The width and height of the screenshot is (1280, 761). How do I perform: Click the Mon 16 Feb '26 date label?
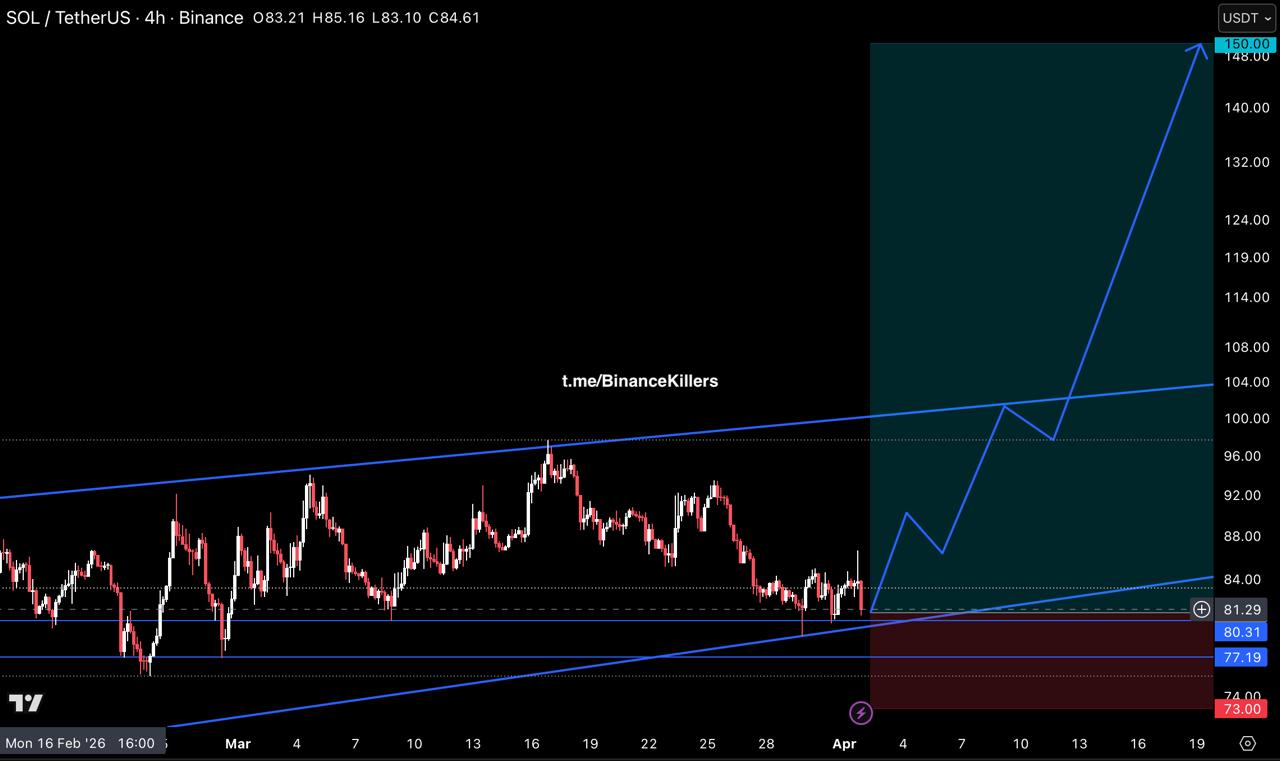(80, 743)
